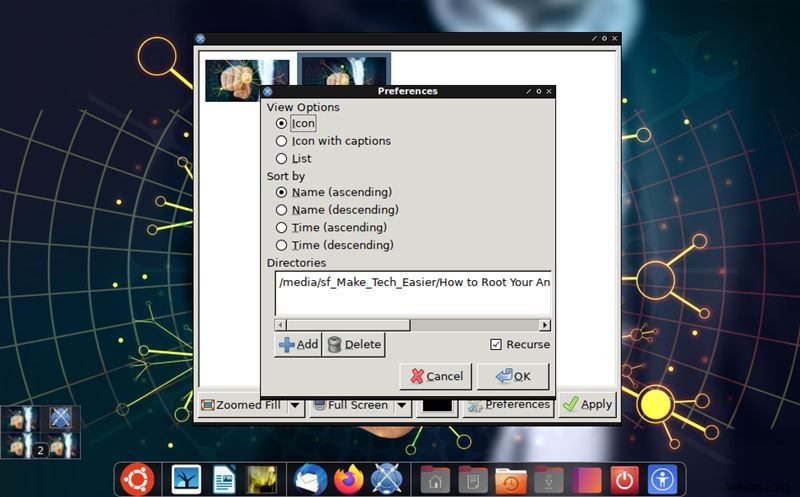Select the /media/sf_Make_Tech_Easier directory entry
This screenshot has width=800, height=497.
413,282
